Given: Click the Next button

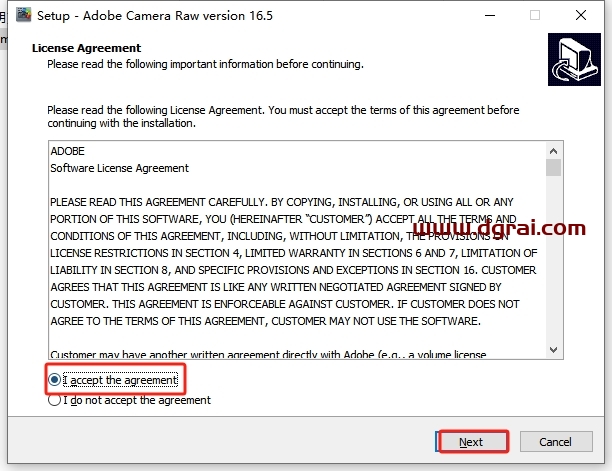Looking at the screenshot, I should (x=473, y=442).
